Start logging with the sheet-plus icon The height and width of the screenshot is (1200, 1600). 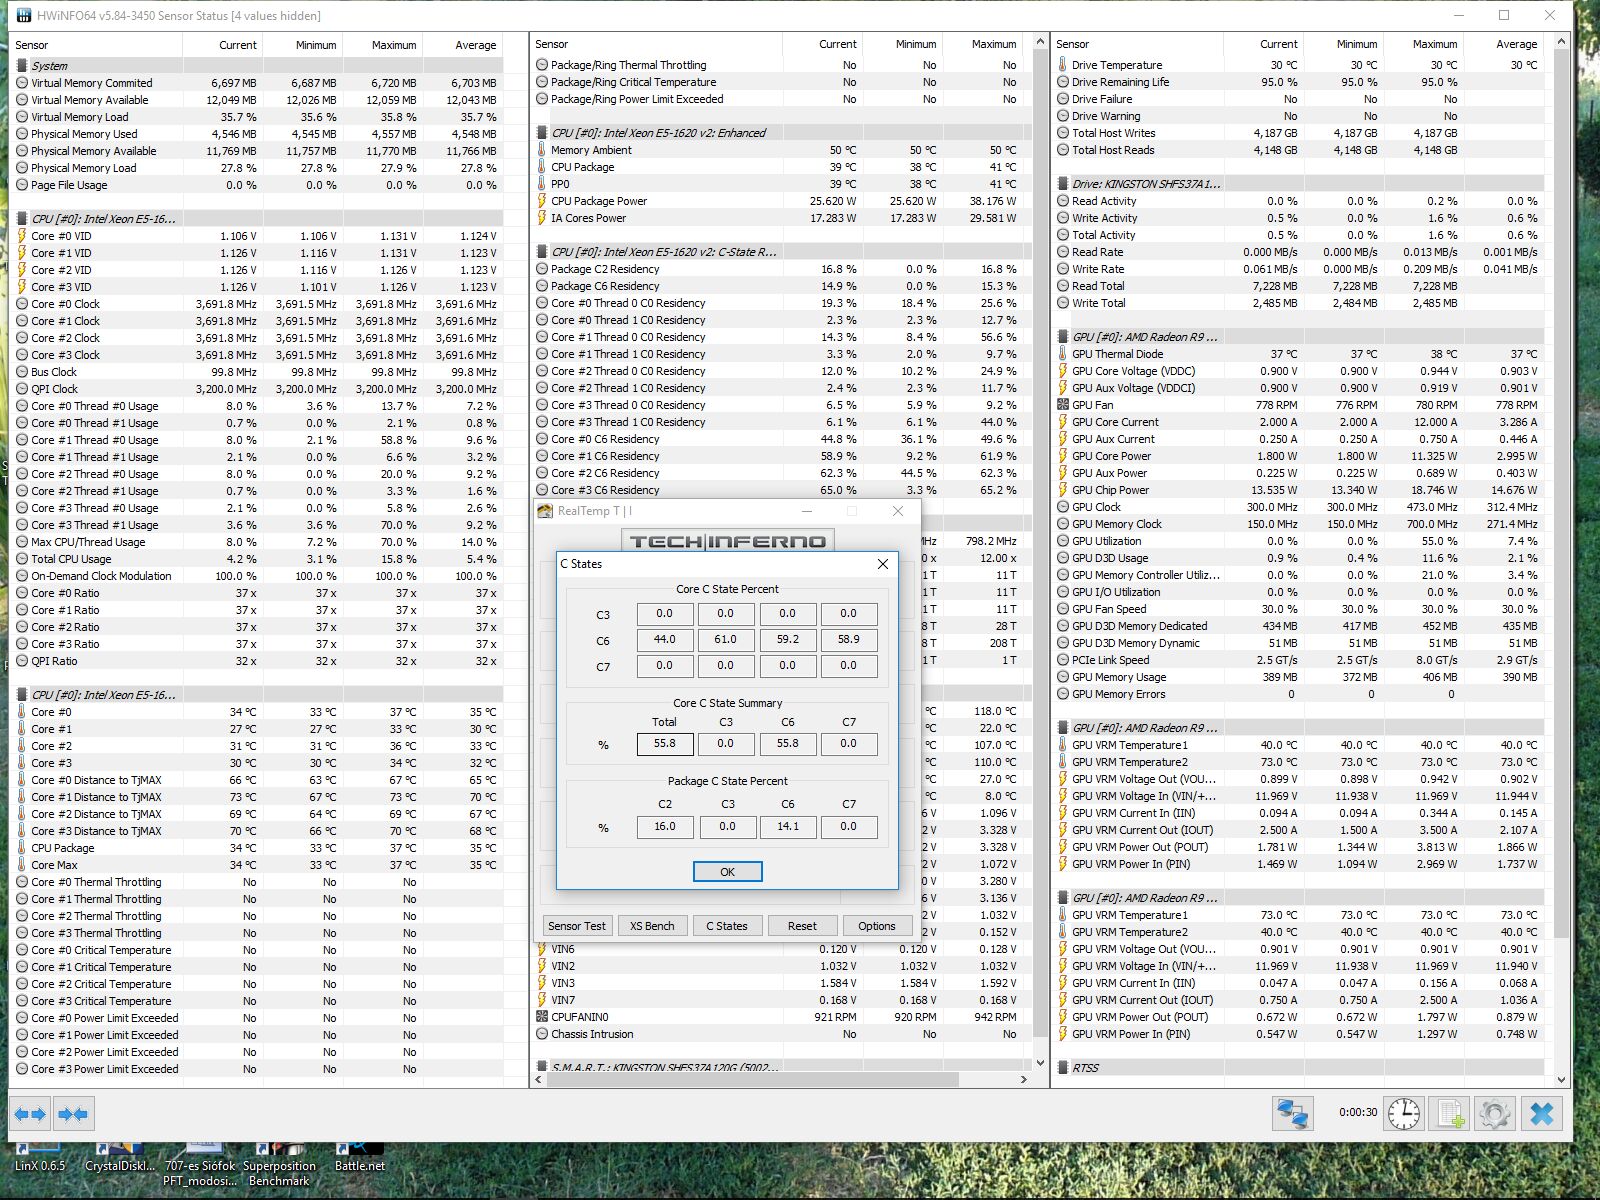pyautogui.click(x=1450, y=1114)
